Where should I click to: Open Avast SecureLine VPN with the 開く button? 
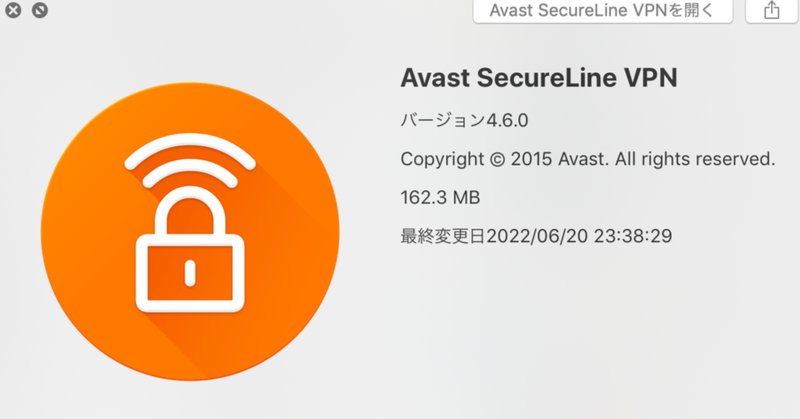pyautogui.click(x=601, y=11)
